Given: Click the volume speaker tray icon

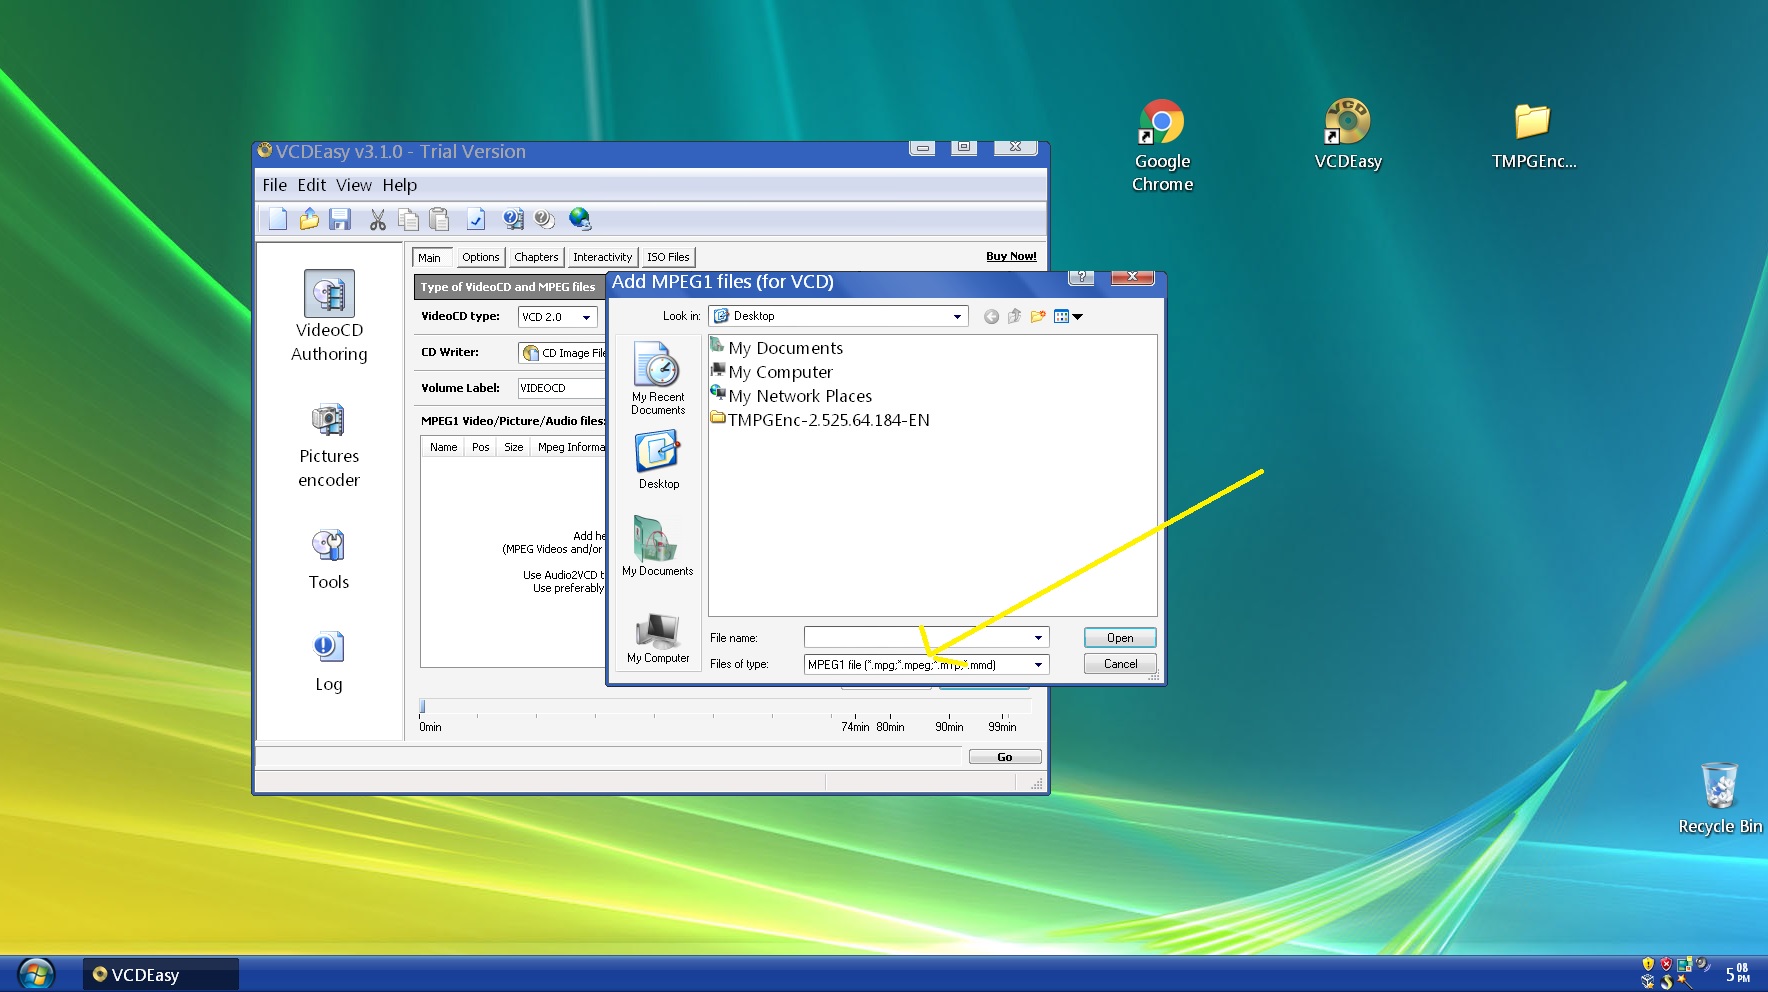Looking at the screenshot, I should (1703, 965).
